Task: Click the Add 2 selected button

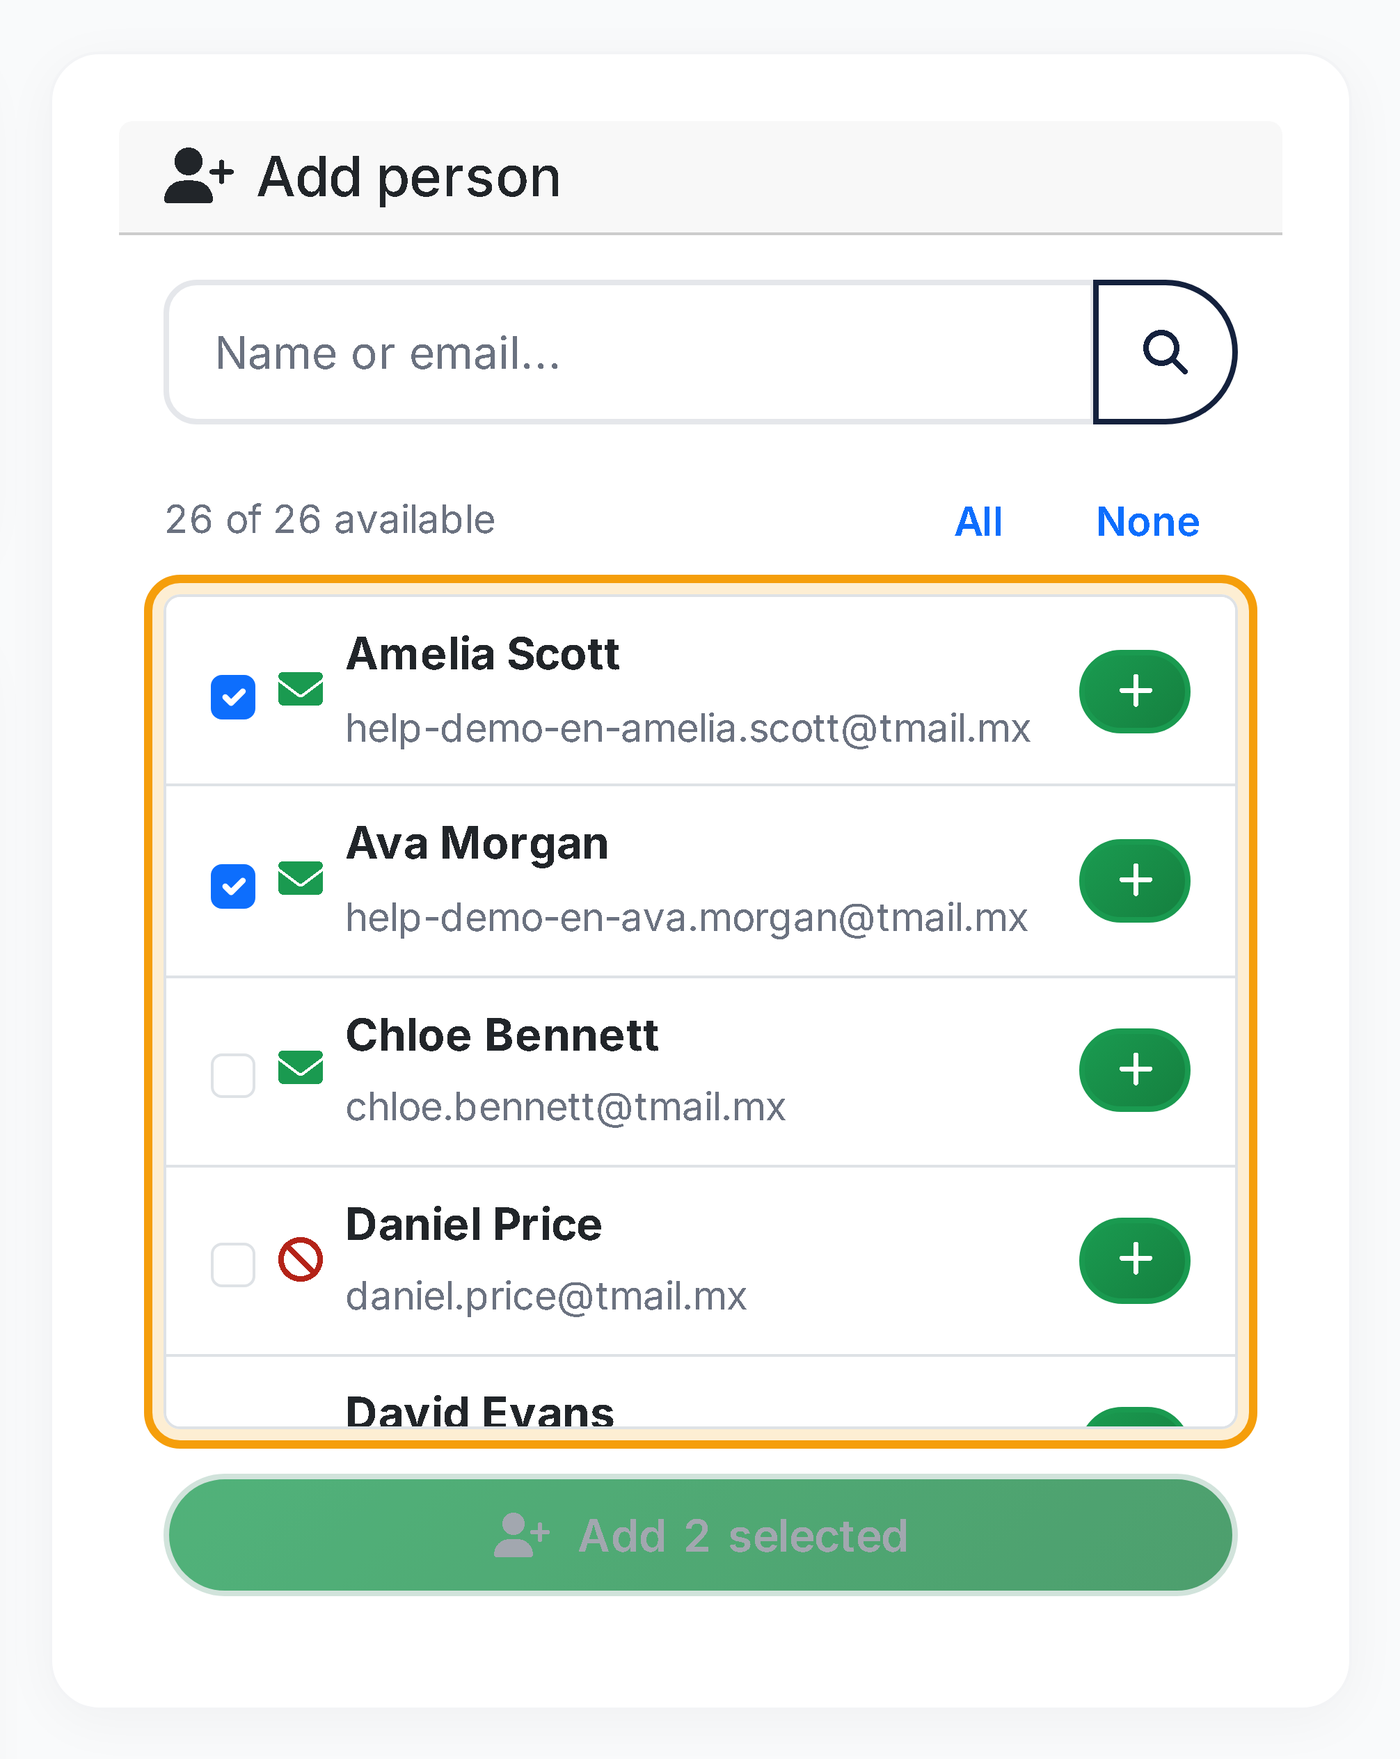Action: (x=700, y=1535)
